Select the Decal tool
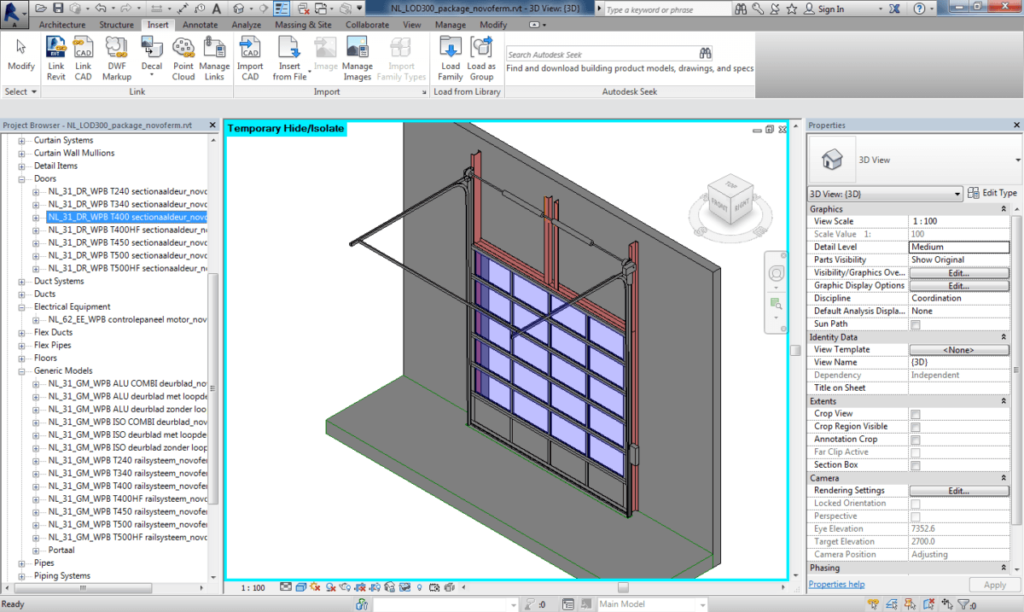1024x612 pixels. (151, 55)
